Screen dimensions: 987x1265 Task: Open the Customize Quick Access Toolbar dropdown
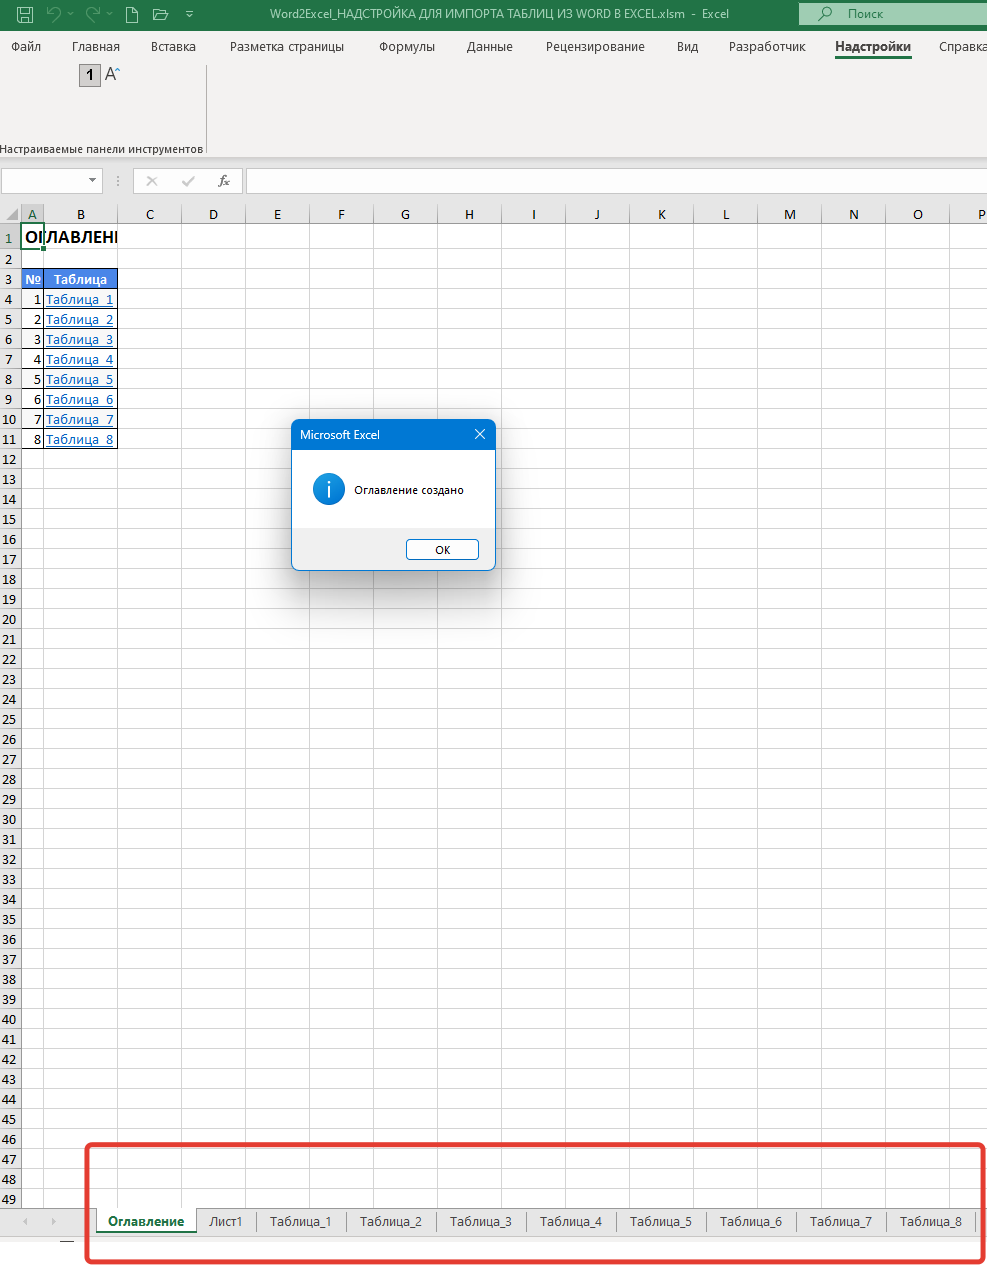(x=189, y=14)
